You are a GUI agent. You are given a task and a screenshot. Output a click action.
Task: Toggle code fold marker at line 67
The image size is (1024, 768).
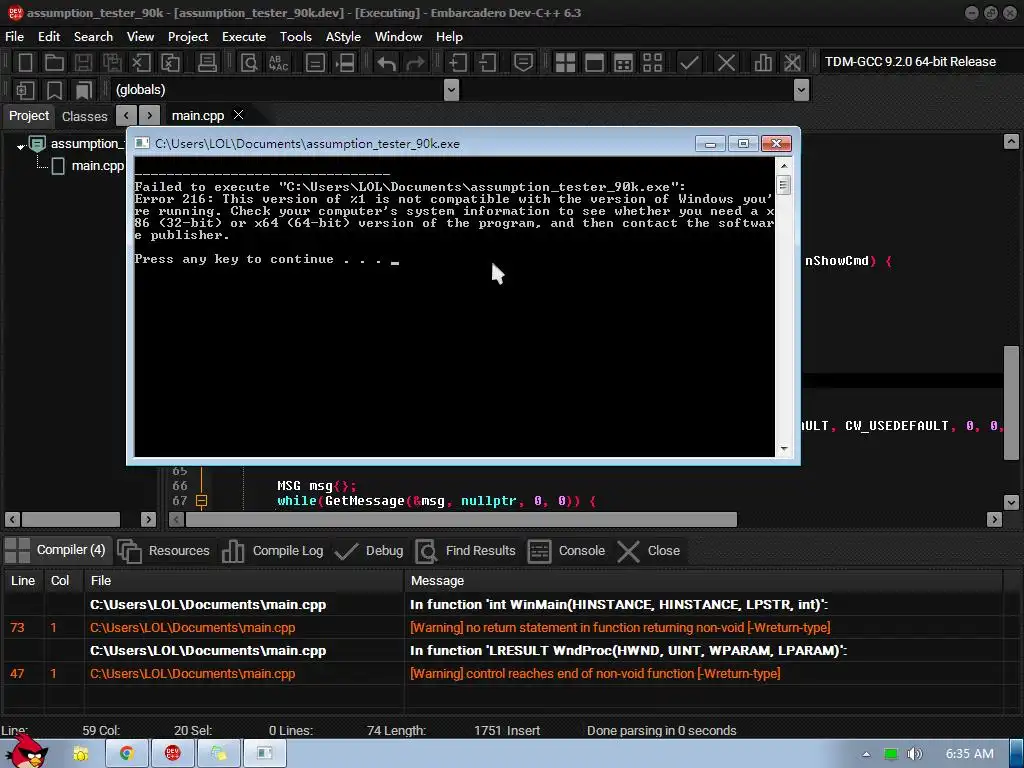[202, 501]
